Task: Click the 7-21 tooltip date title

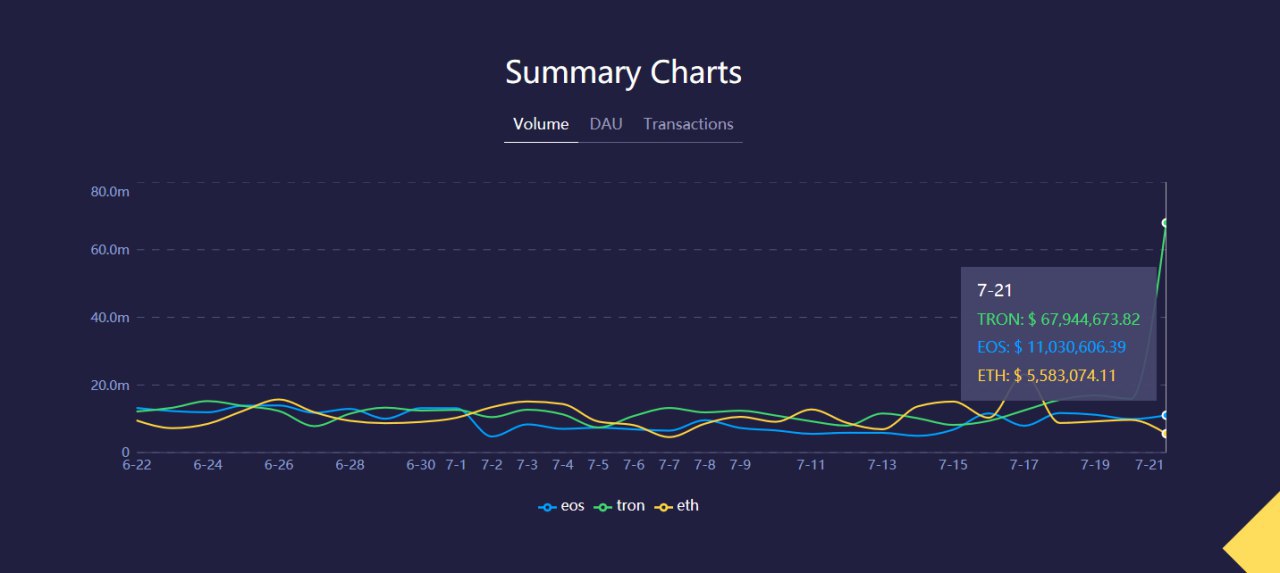Action: tap(995, 290)
